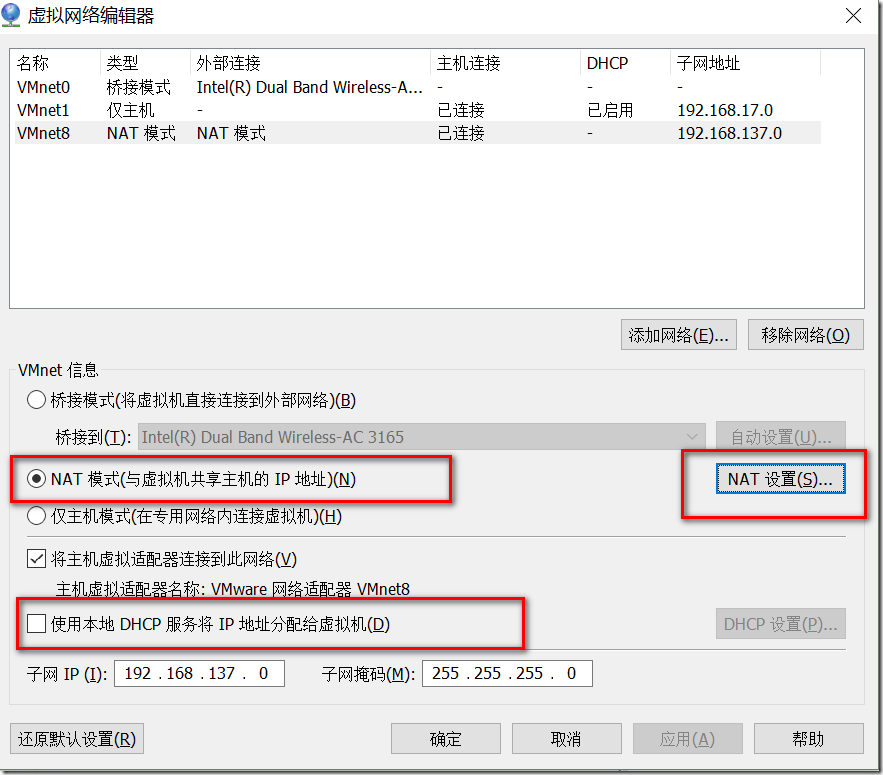Open 帮助 for the network editor
The height and width of the screenshot is (775, 883).
point(808,738)
